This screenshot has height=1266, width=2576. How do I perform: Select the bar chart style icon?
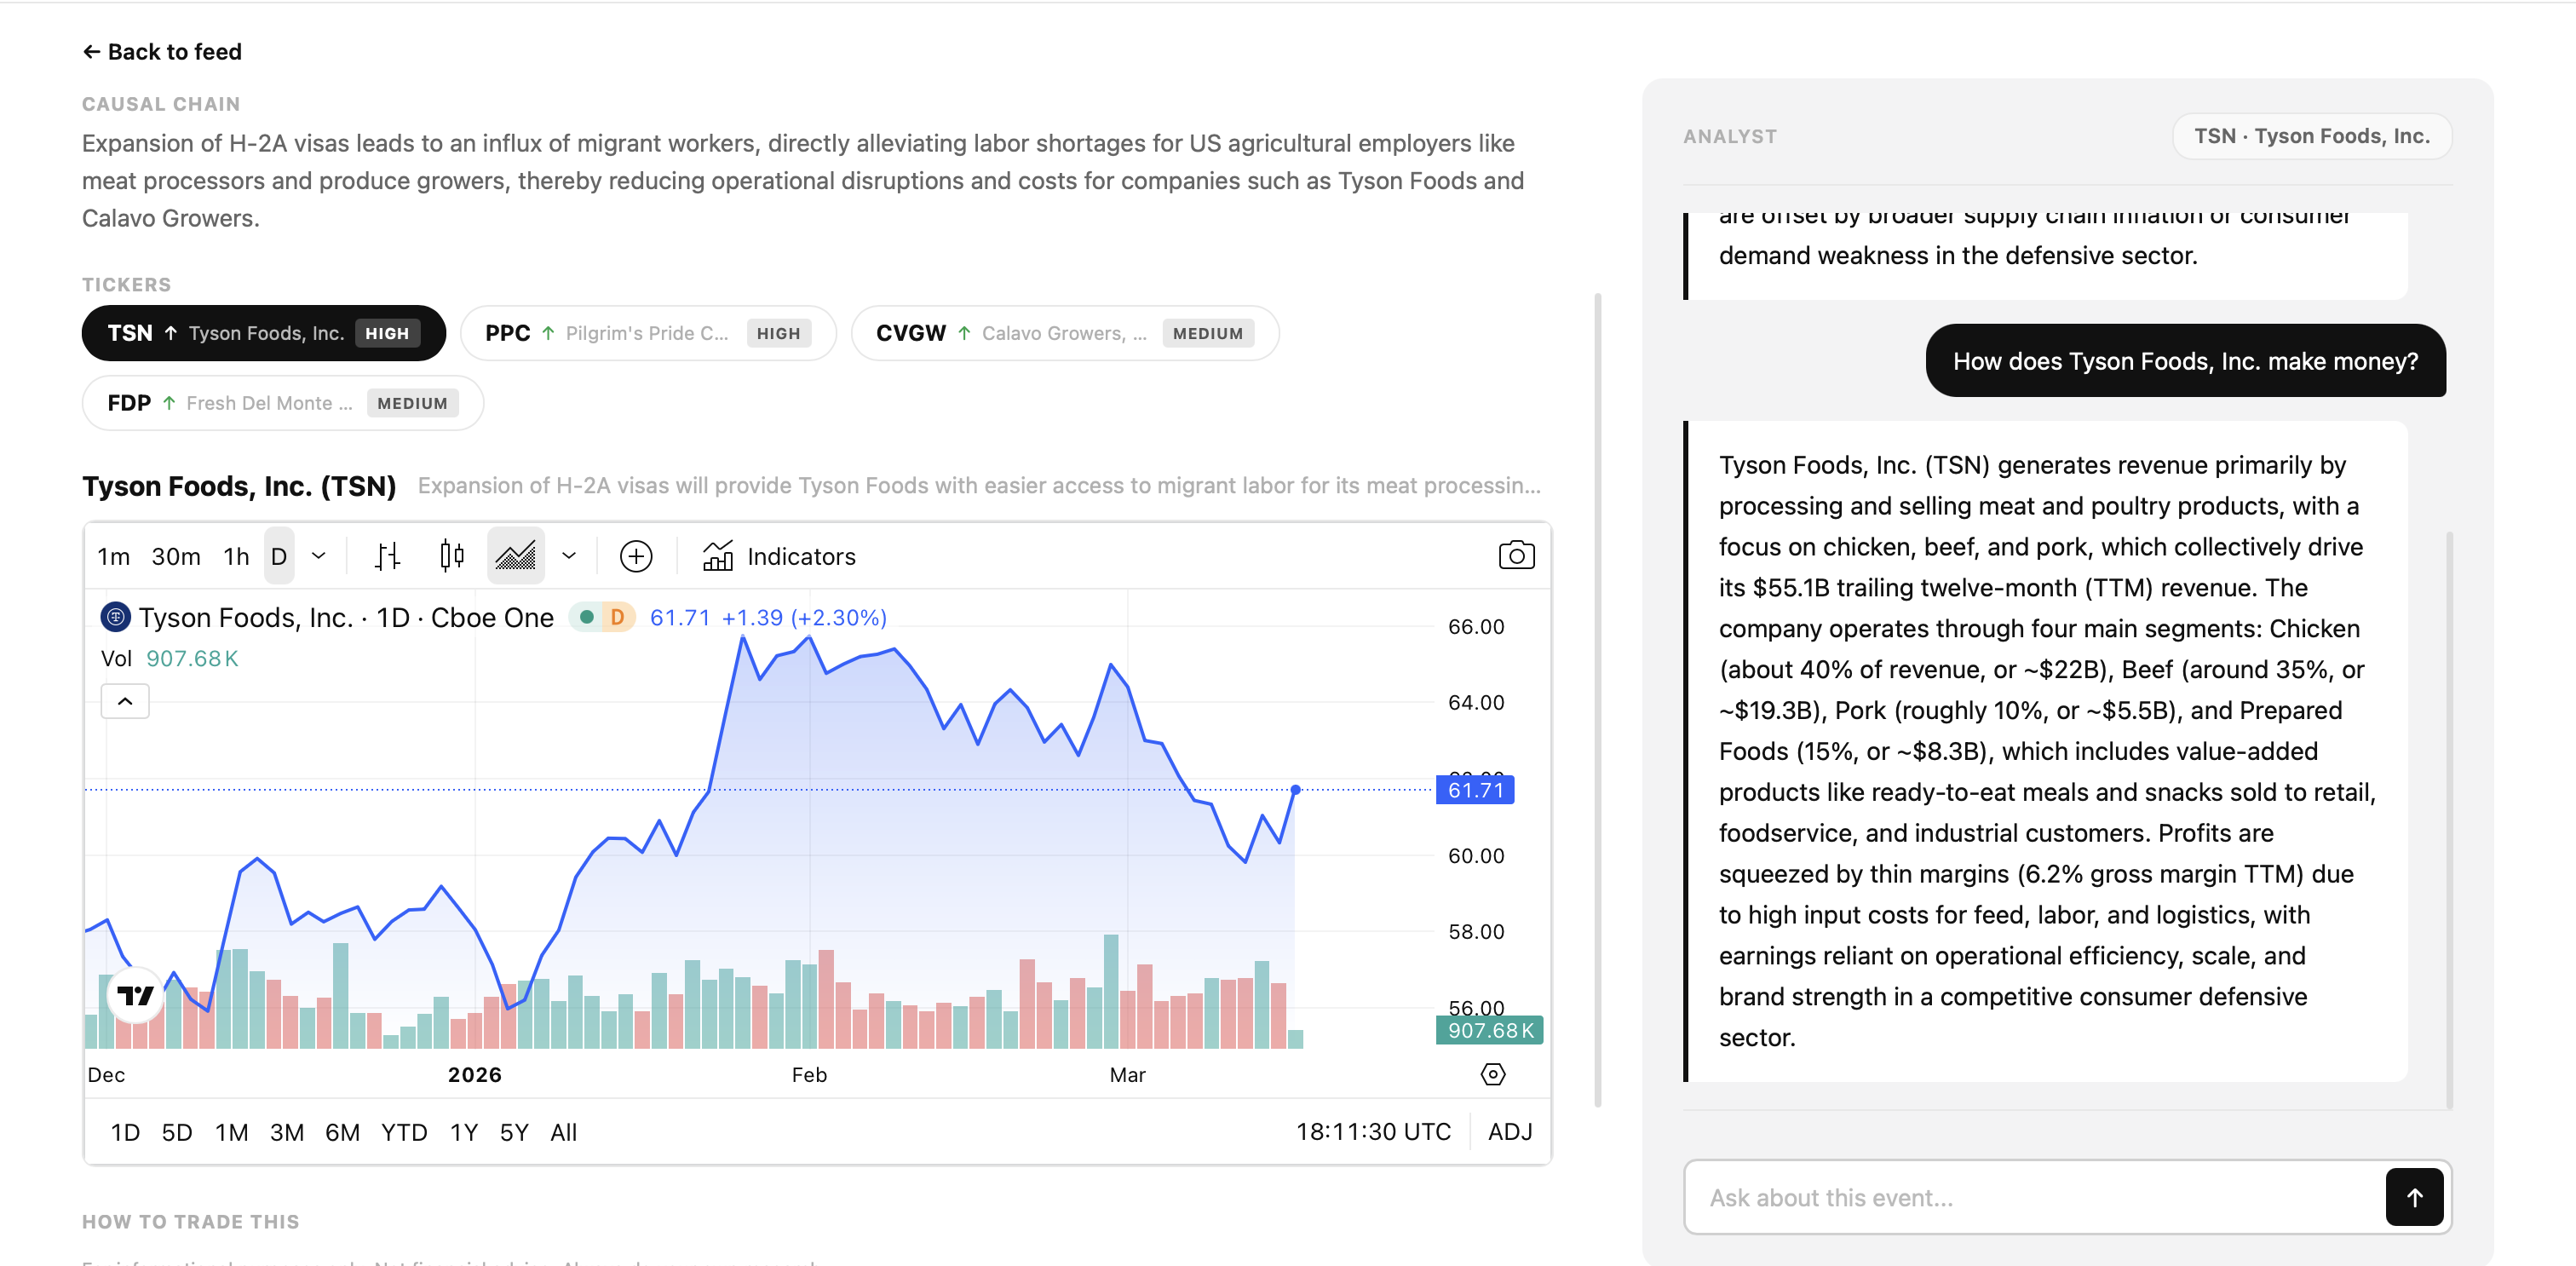(x=387, y=556)
